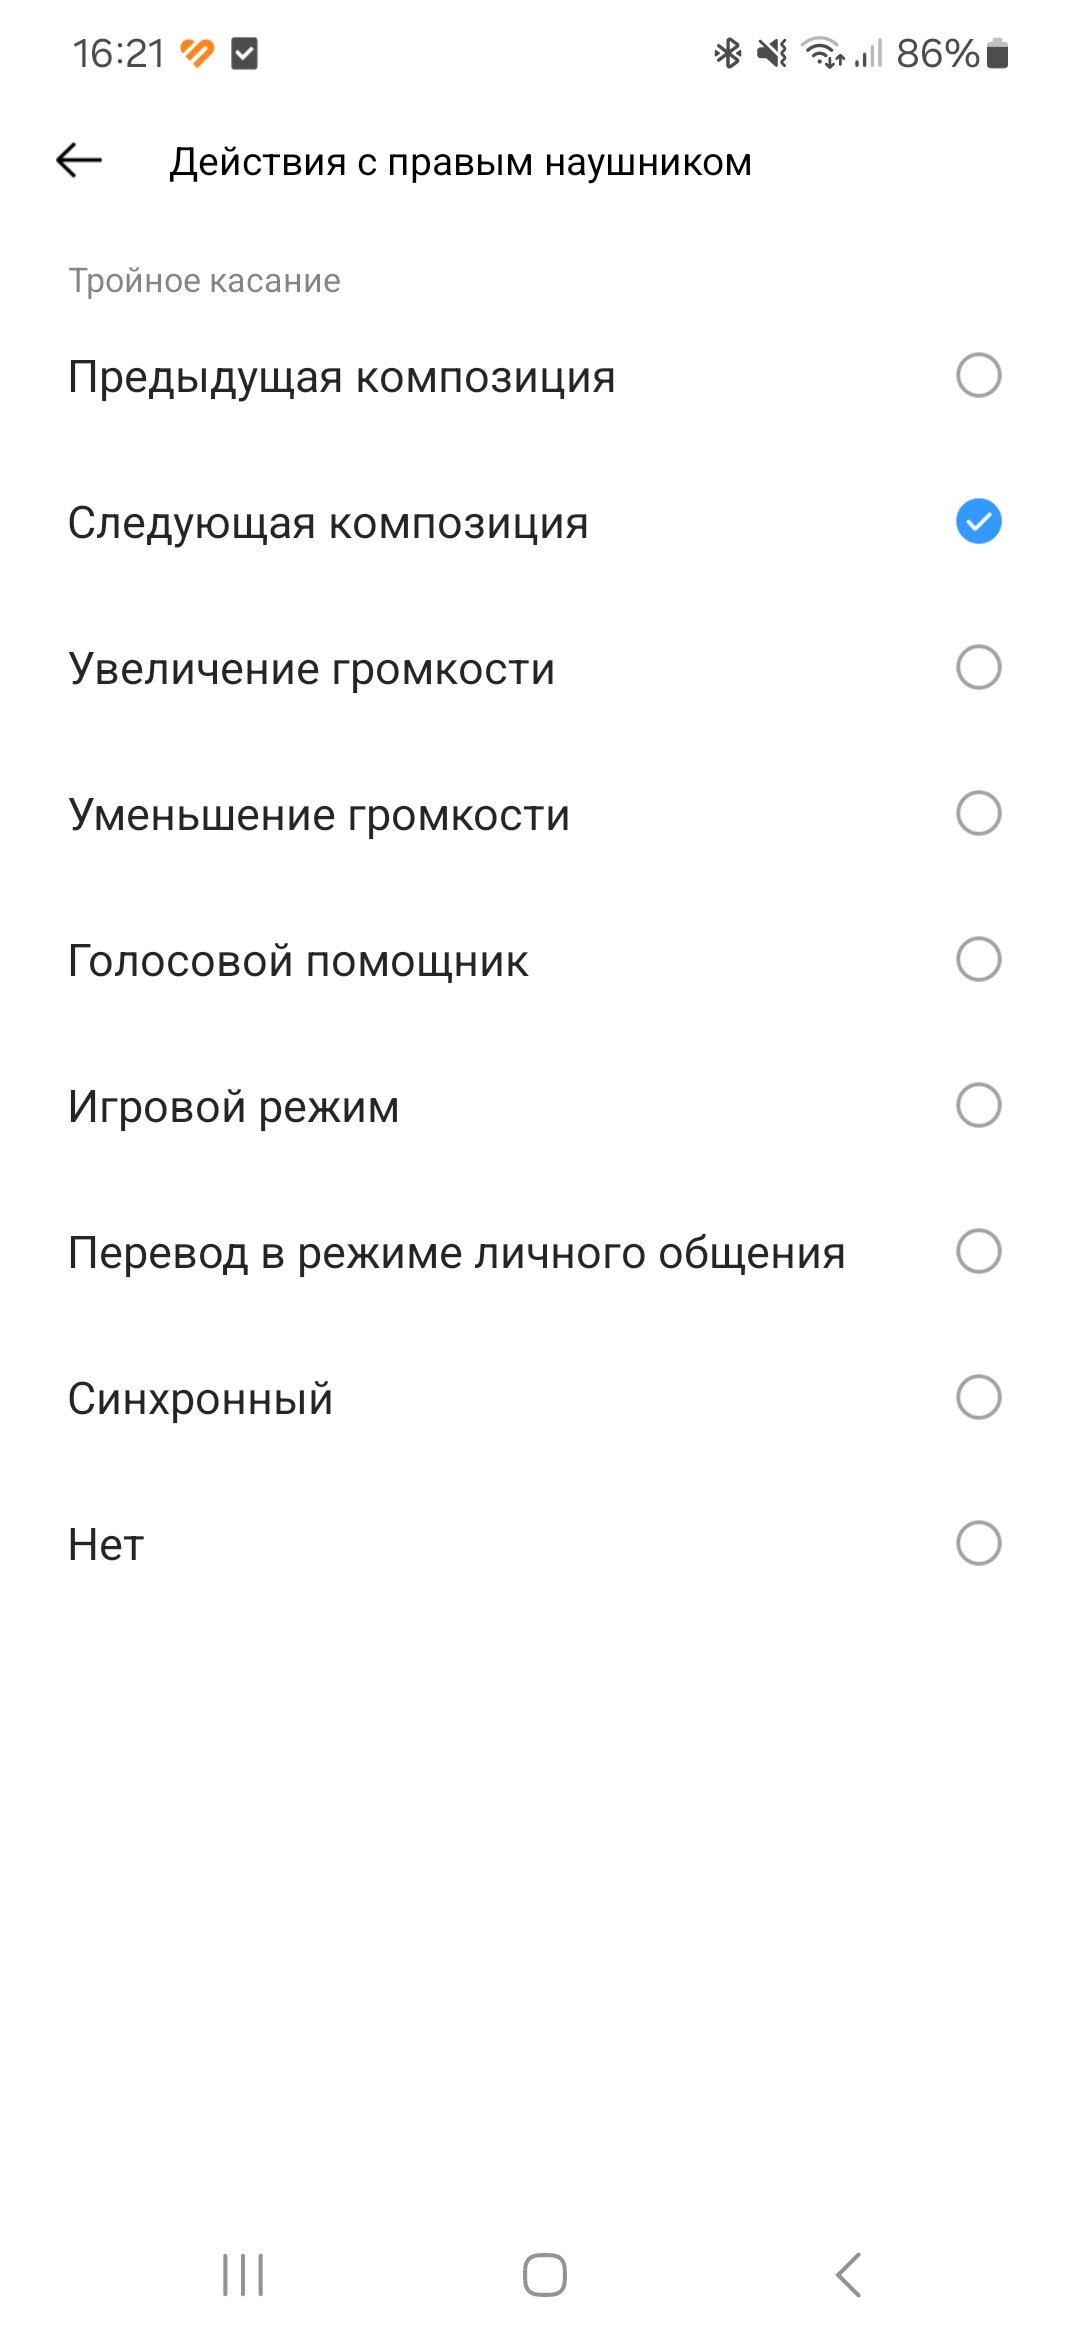
Task: Open recent apps navigation button
Action: tap(243, 2275)
